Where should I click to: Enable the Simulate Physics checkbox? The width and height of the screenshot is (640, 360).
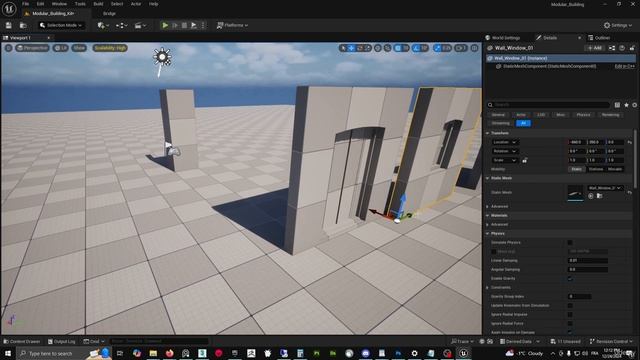(x=570, y=242)
